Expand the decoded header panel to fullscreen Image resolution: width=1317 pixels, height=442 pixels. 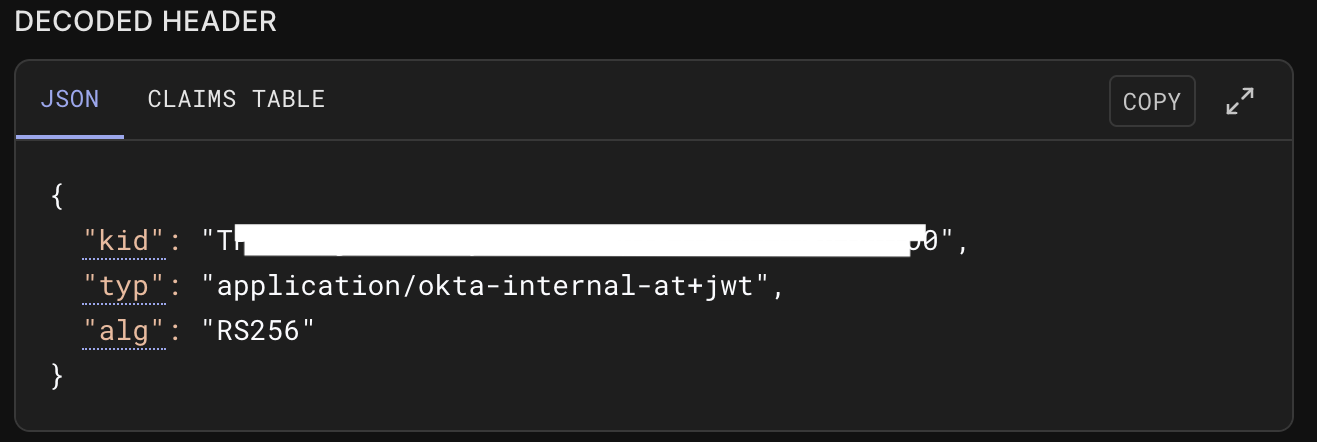tap(1240, 101)
